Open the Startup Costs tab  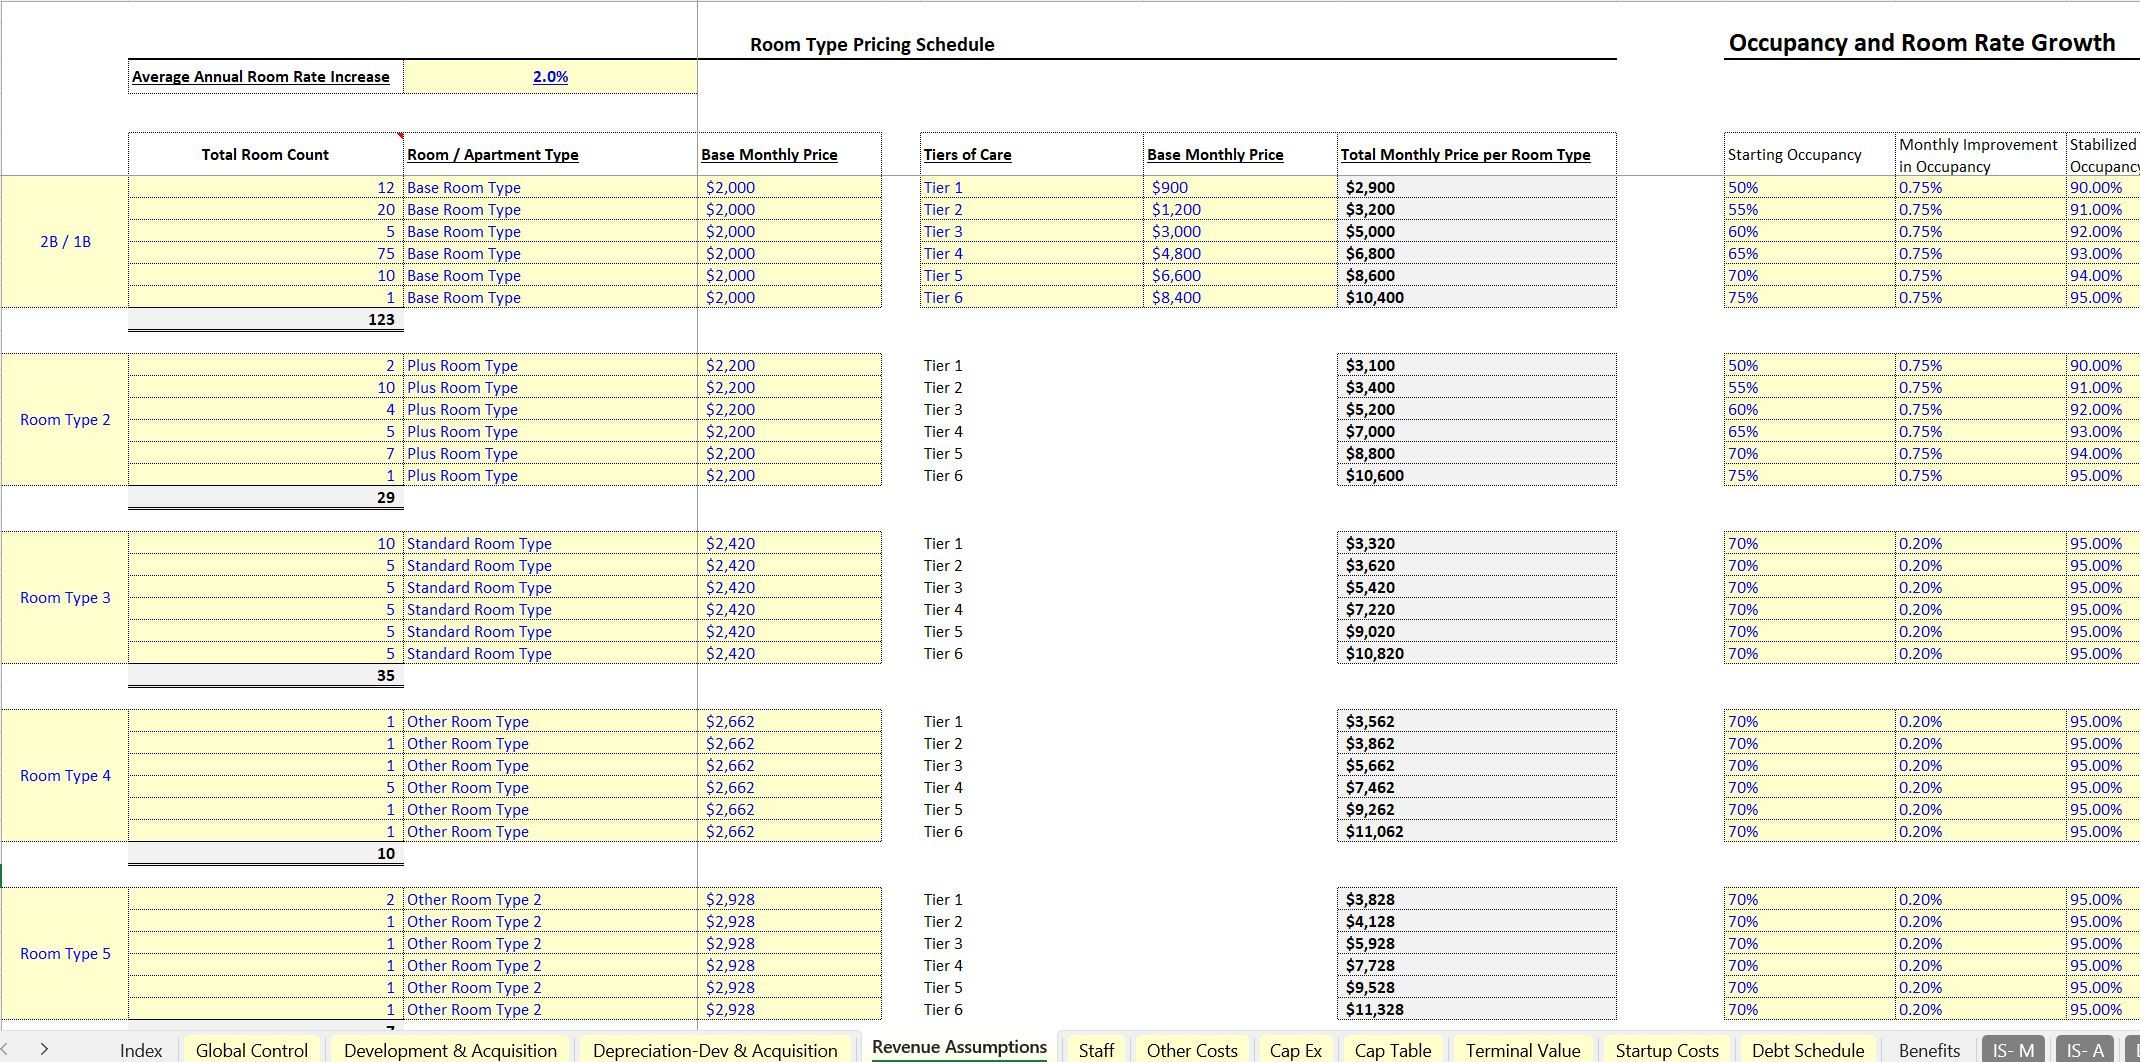pos(1667,1050)
